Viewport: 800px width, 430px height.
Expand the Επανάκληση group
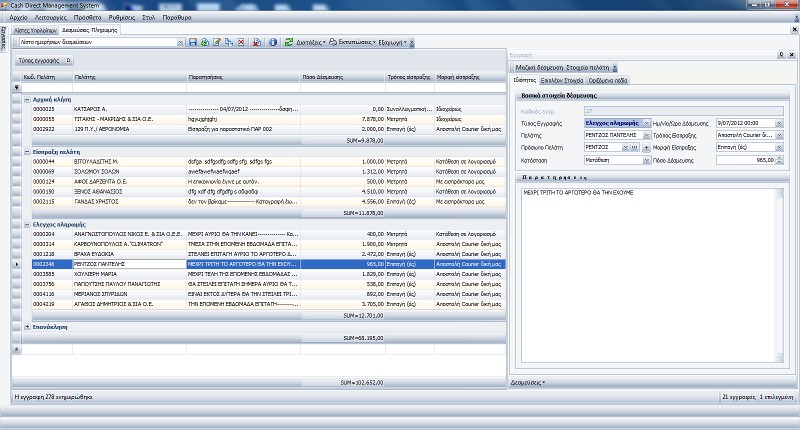(28, 327)
